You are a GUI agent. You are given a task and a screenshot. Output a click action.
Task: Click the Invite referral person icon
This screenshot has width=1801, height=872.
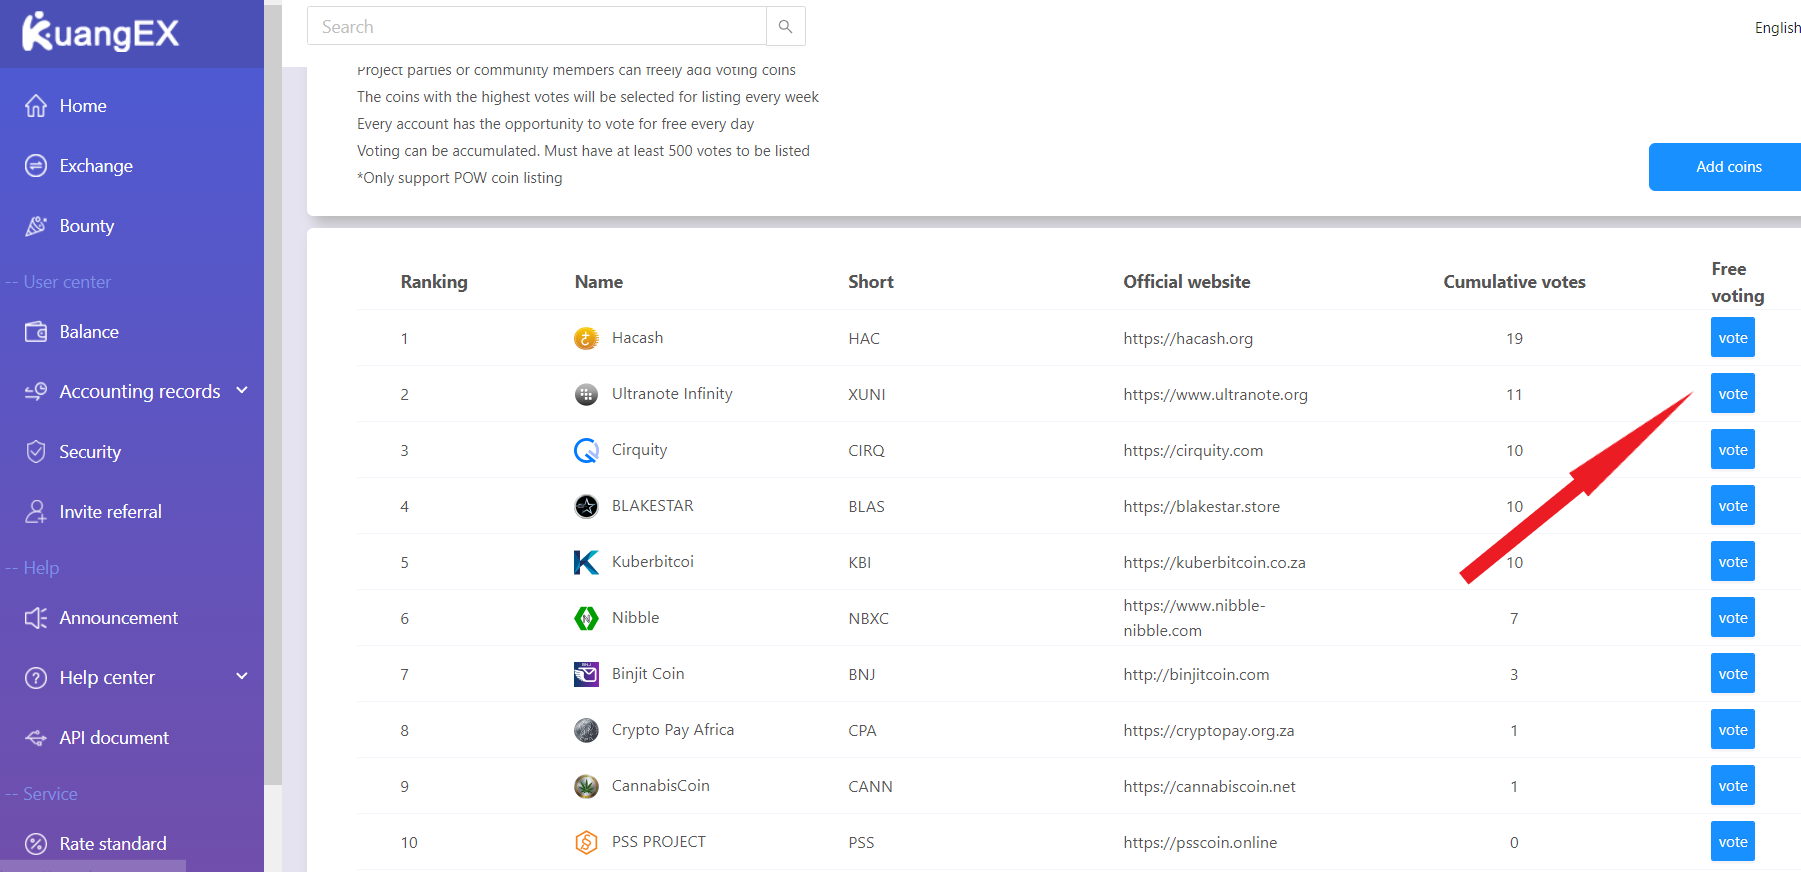36,512
